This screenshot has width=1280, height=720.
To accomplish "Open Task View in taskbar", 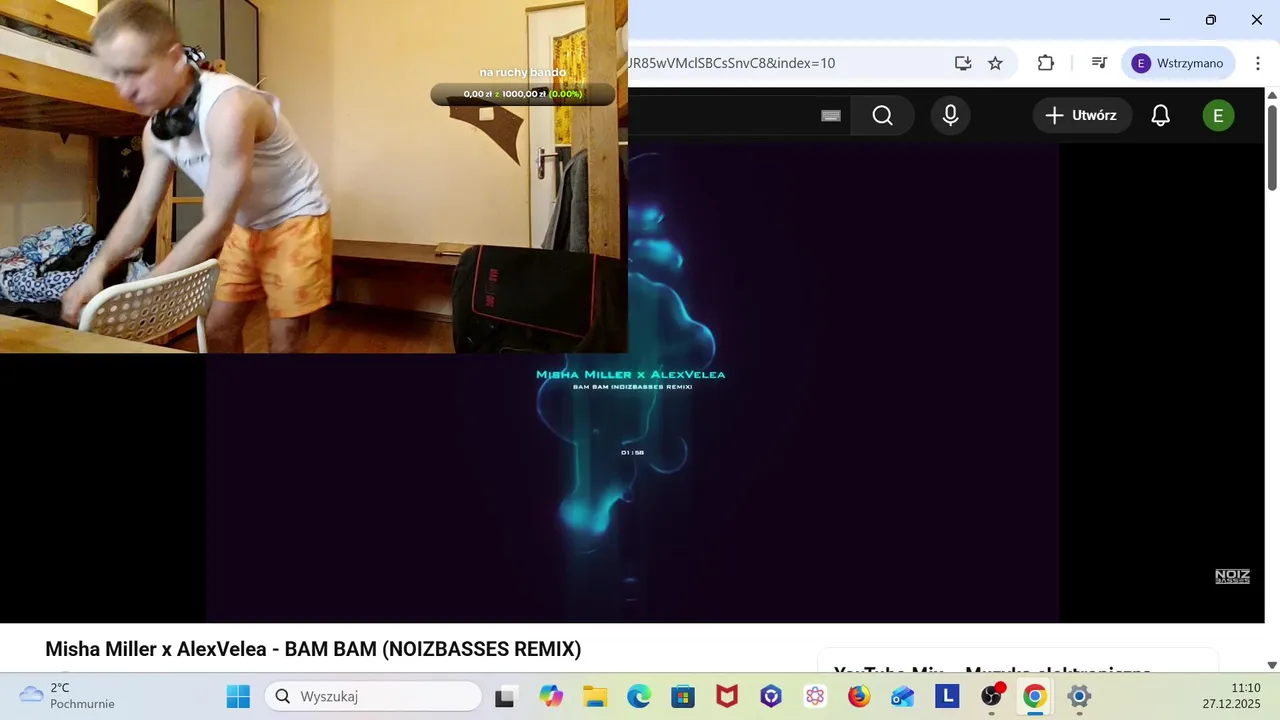I will pos(505,696).
